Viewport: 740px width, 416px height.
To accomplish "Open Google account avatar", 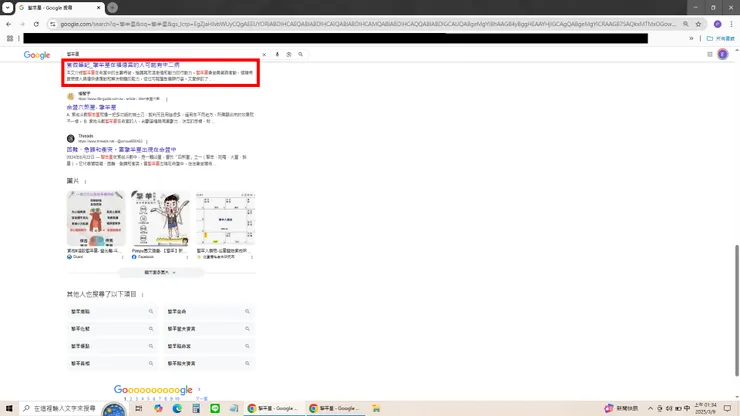I will coord(723,54).
